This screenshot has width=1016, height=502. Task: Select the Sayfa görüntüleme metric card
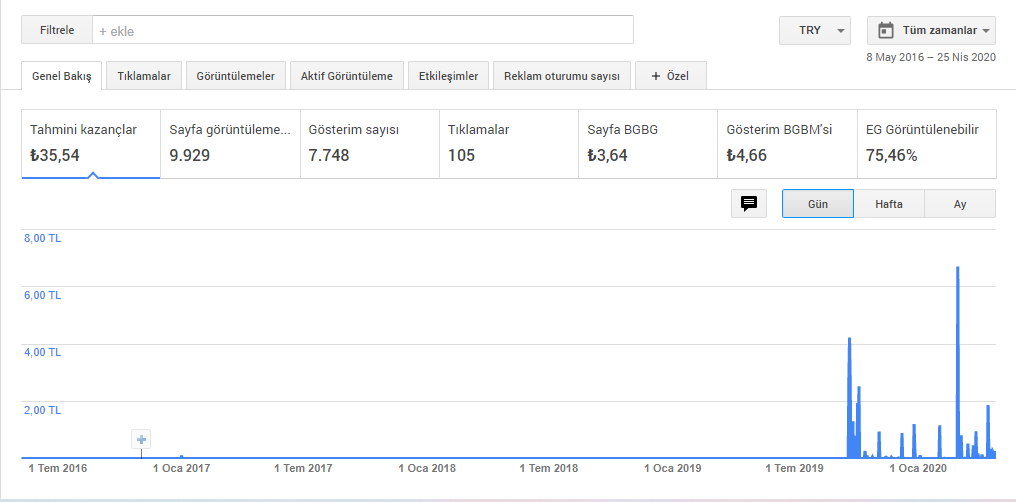click(x=230, y=143)
